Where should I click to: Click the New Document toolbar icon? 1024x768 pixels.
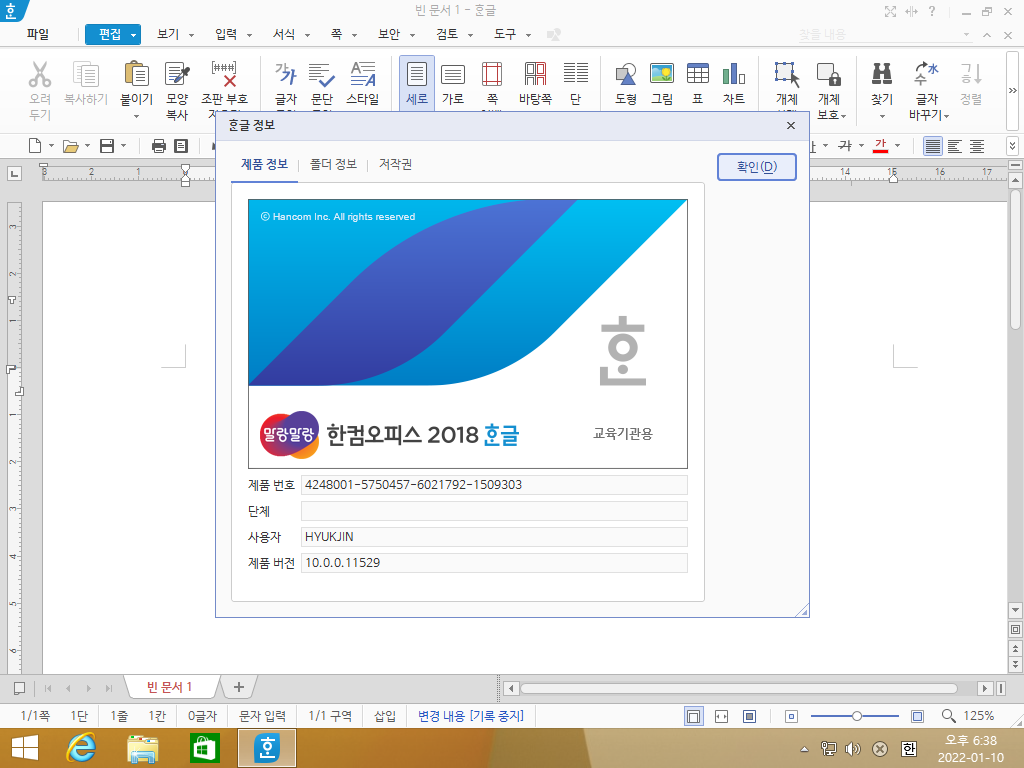(35, 146)
